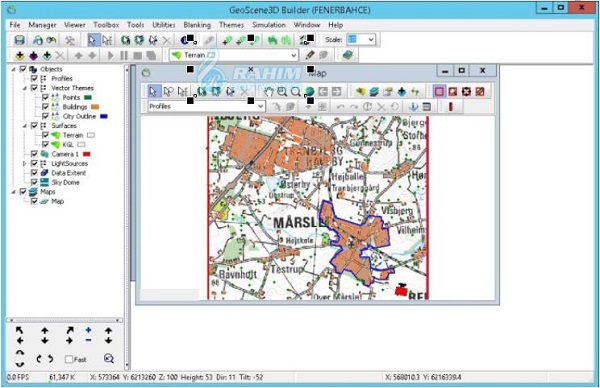The image size is (600, 388).
Task: Click the plain magnifier icon in Map window toolbar
Action: coord(295,92)
